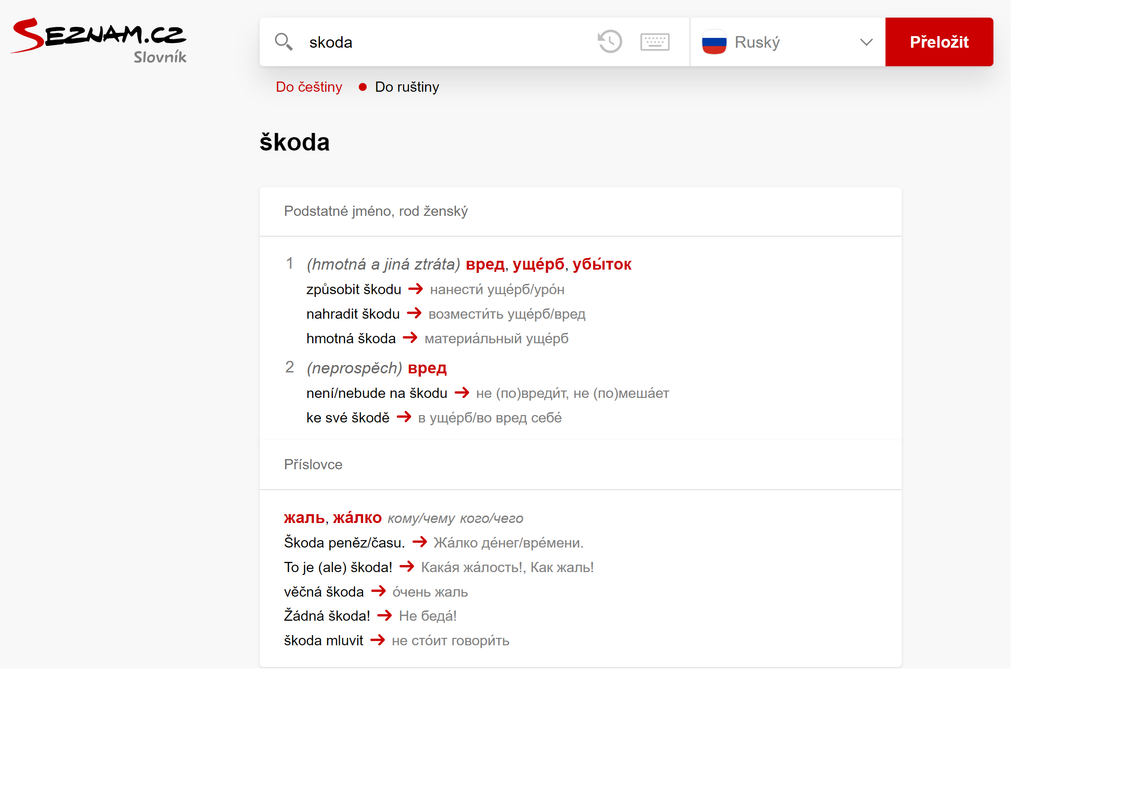Click translation Какая жалость!, Как жаль!
The height and width of the screenshot is (800, 1128).
(507, 567)
